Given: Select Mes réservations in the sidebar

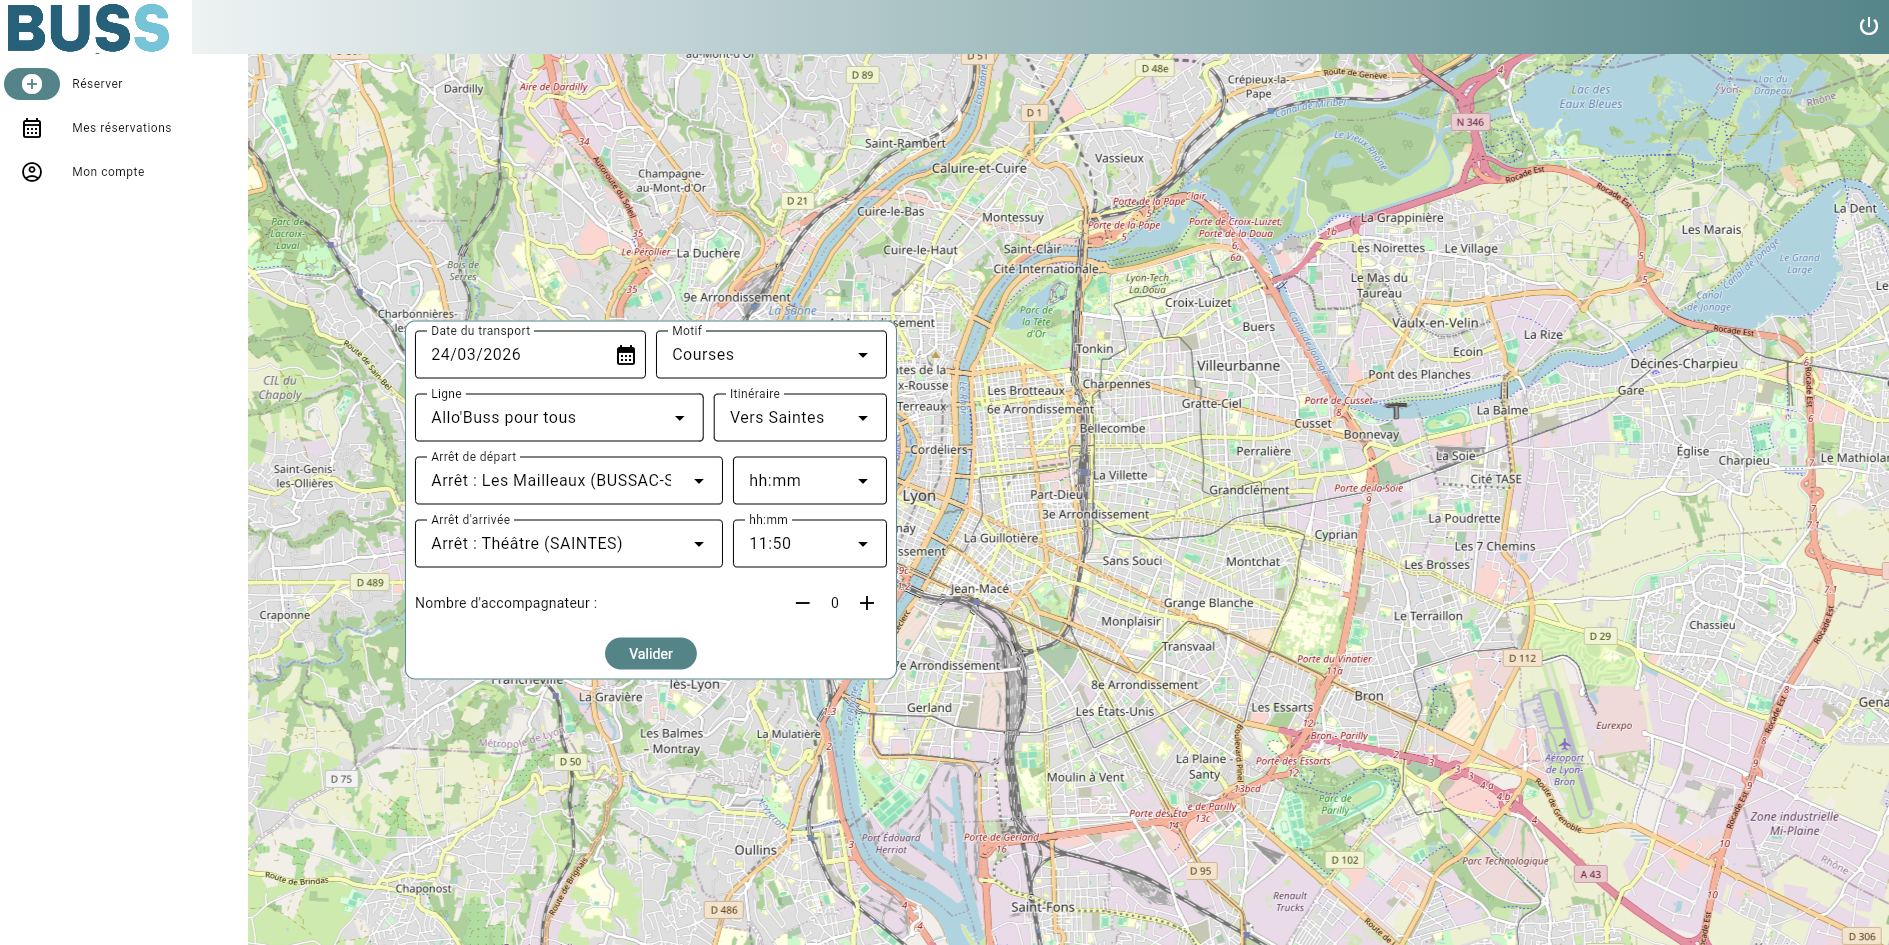Looking at the screenshot, I should point(120,127).
